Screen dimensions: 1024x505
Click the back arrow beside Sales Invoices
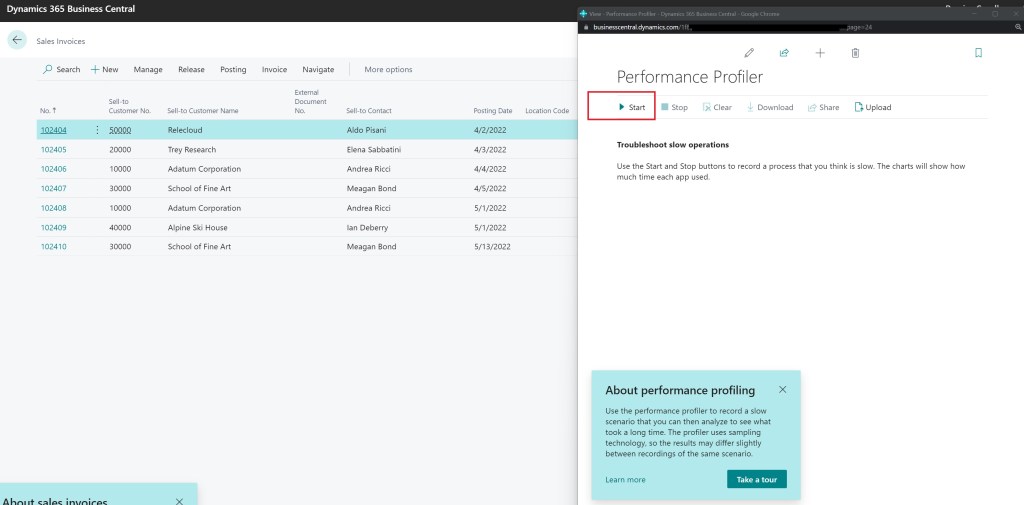(17, 41)
